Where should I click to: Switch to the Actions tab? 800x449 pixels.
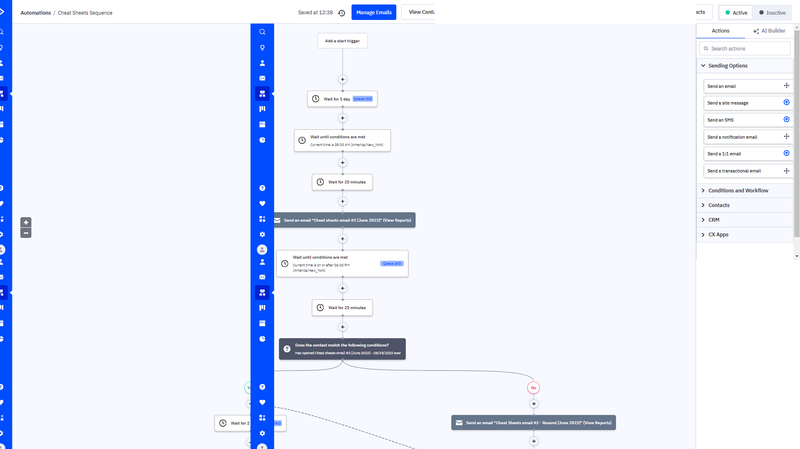pyautogui.click(x=720, y=31)
